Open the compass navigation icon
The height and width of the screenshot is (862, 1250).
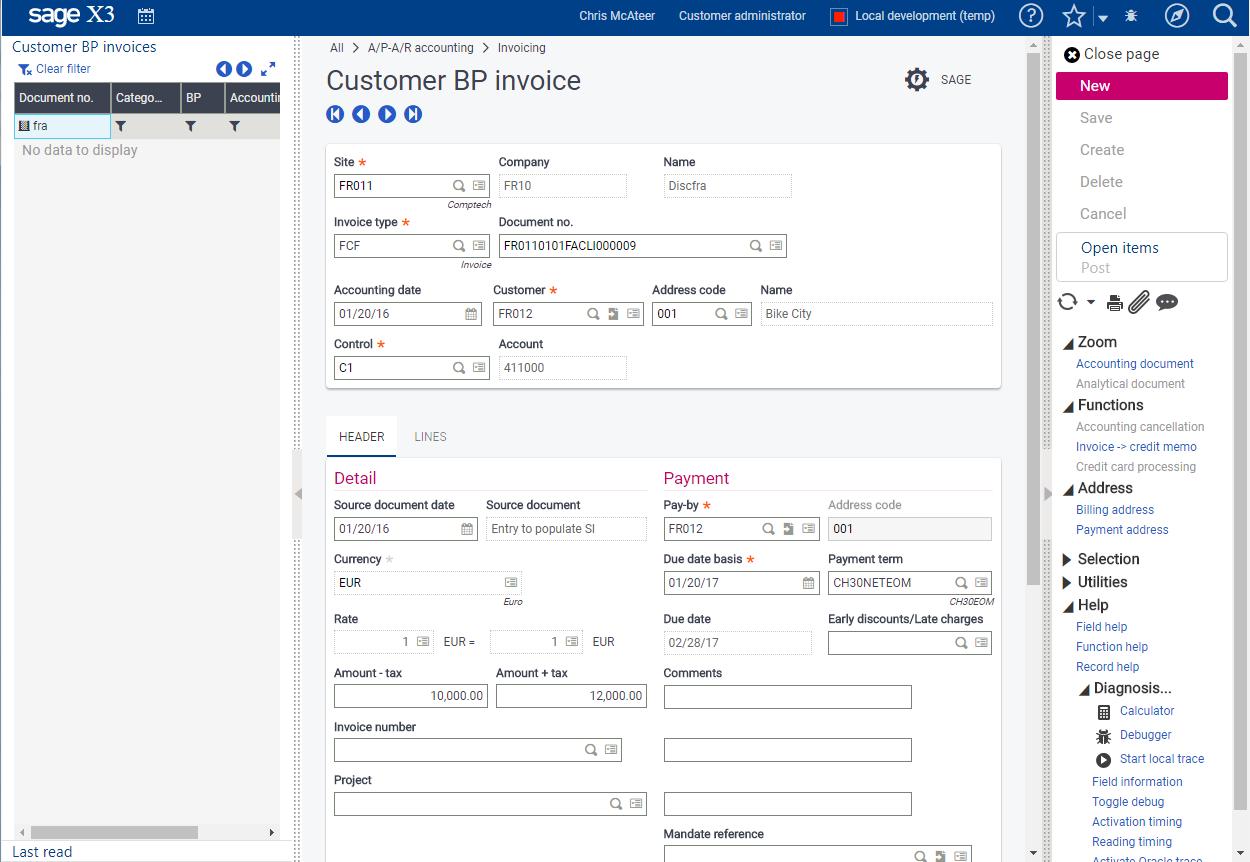pyautogui.click(x=1177, y=16)
